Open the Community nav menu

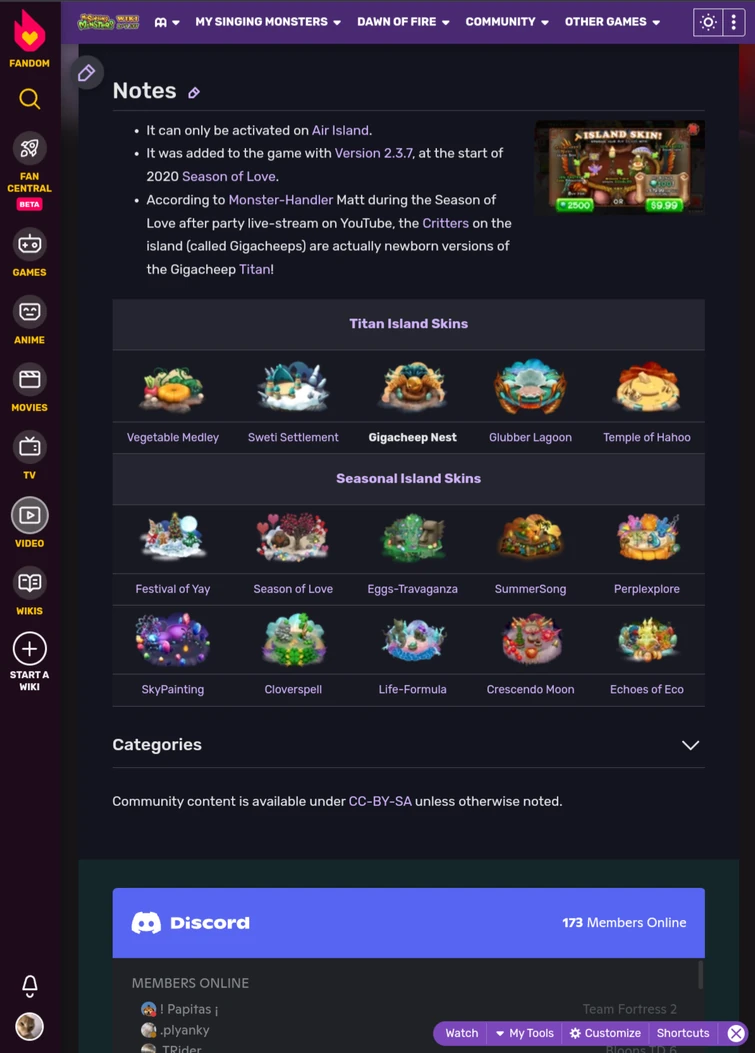507,22
